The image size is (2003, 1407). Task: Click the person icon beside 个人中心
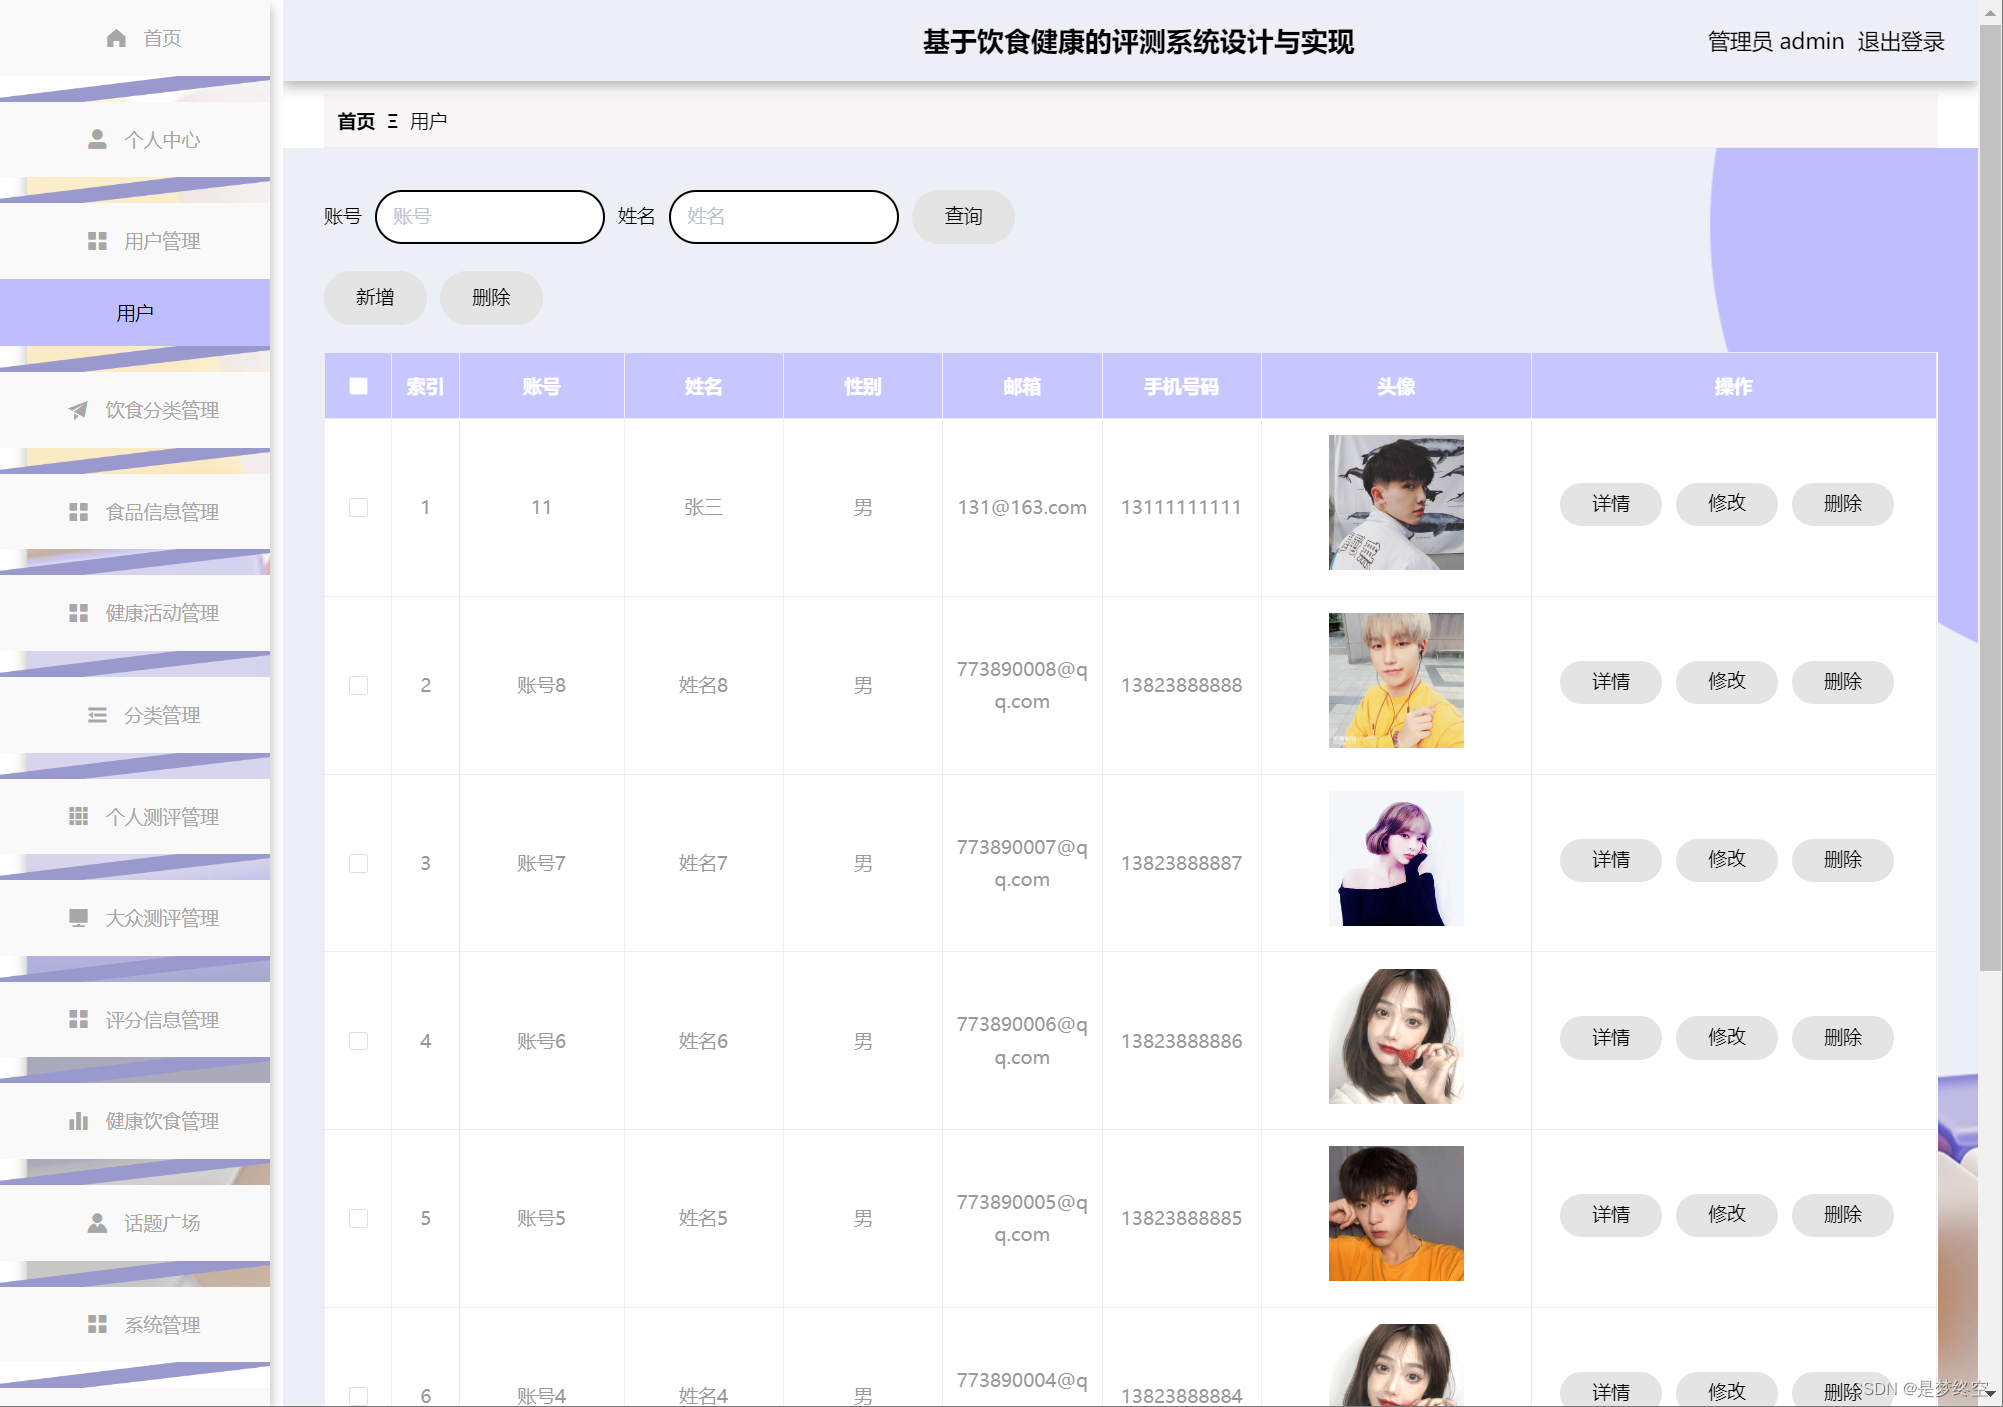tap(97, 139)
